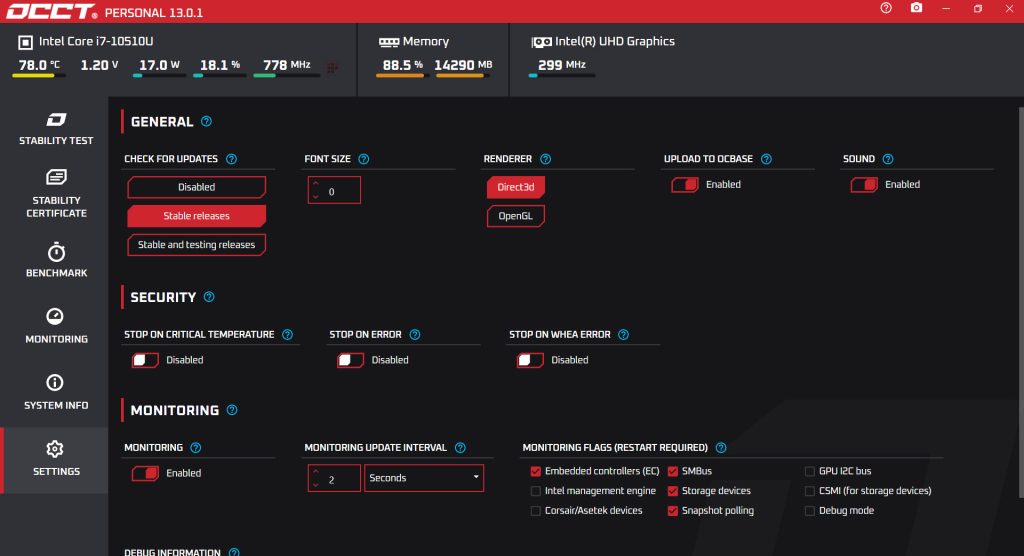Open help for the MONITORING section heading
This screenshot has width=1024, height=556.
(x=232, y=410)
